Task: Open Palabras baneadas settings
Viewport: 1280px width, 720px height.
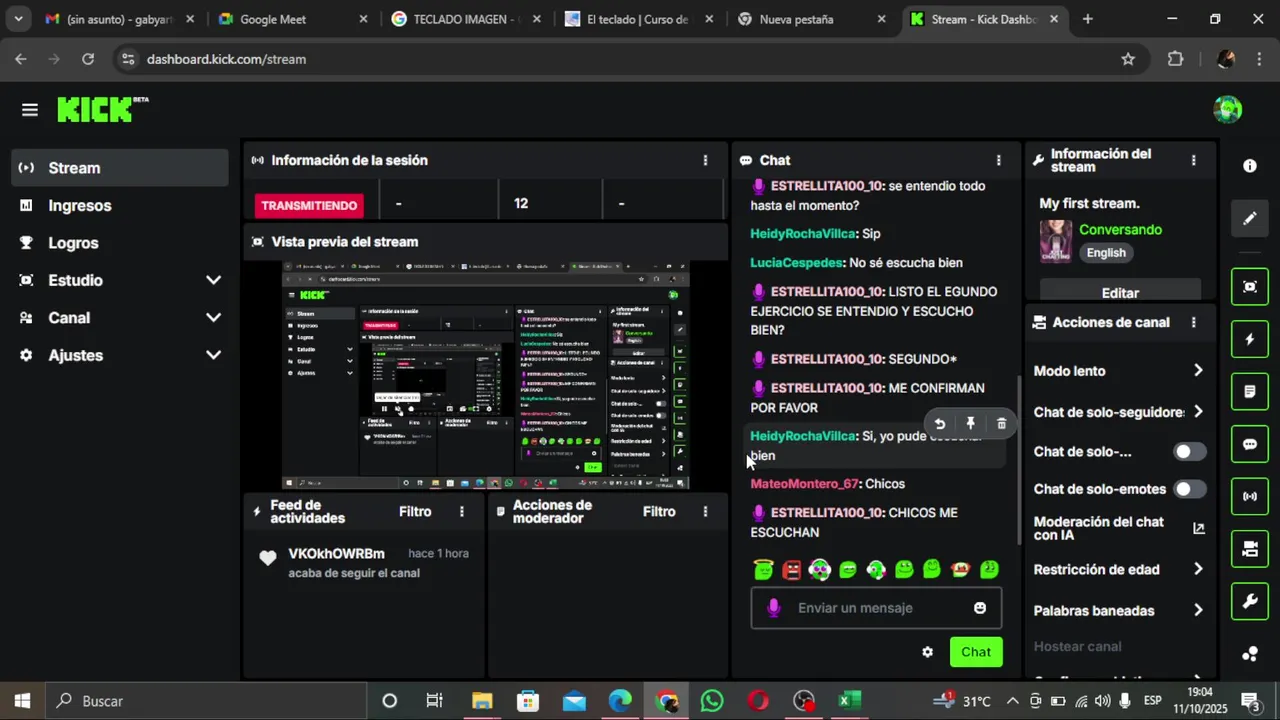Action: click(x=1118, y=611)
